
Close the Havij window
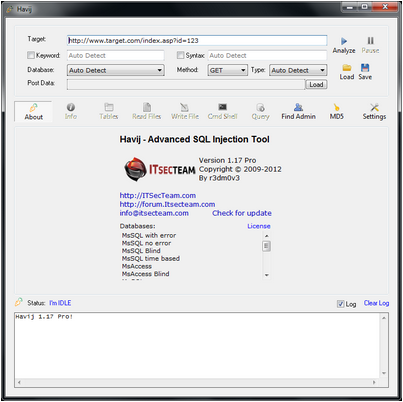tap(385, 7)
